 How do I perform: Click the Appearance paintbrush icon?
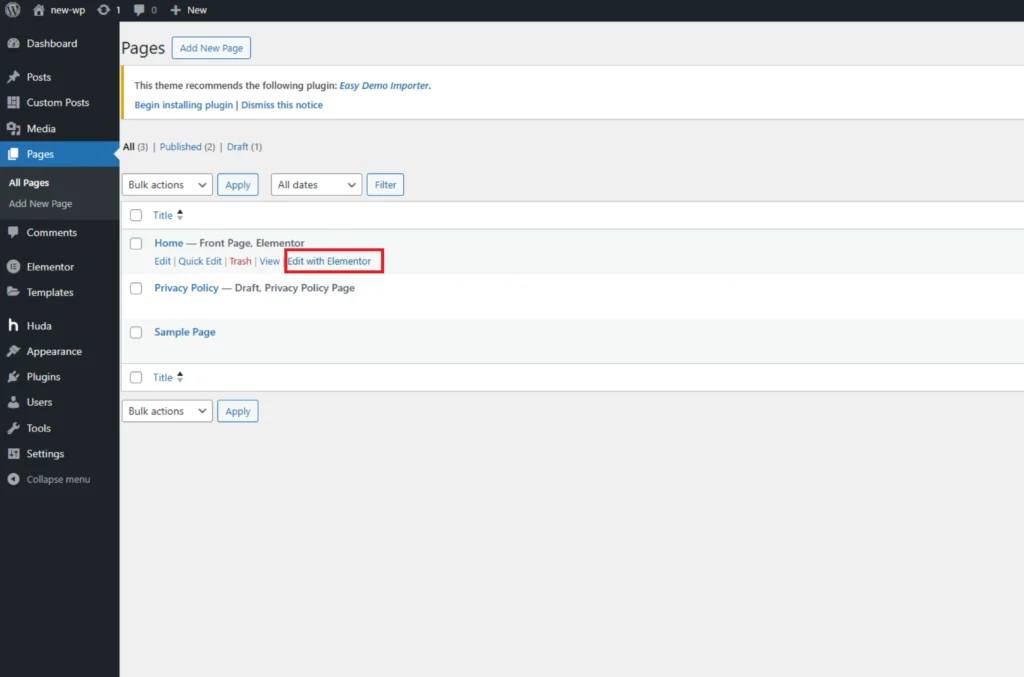[13, 351]
